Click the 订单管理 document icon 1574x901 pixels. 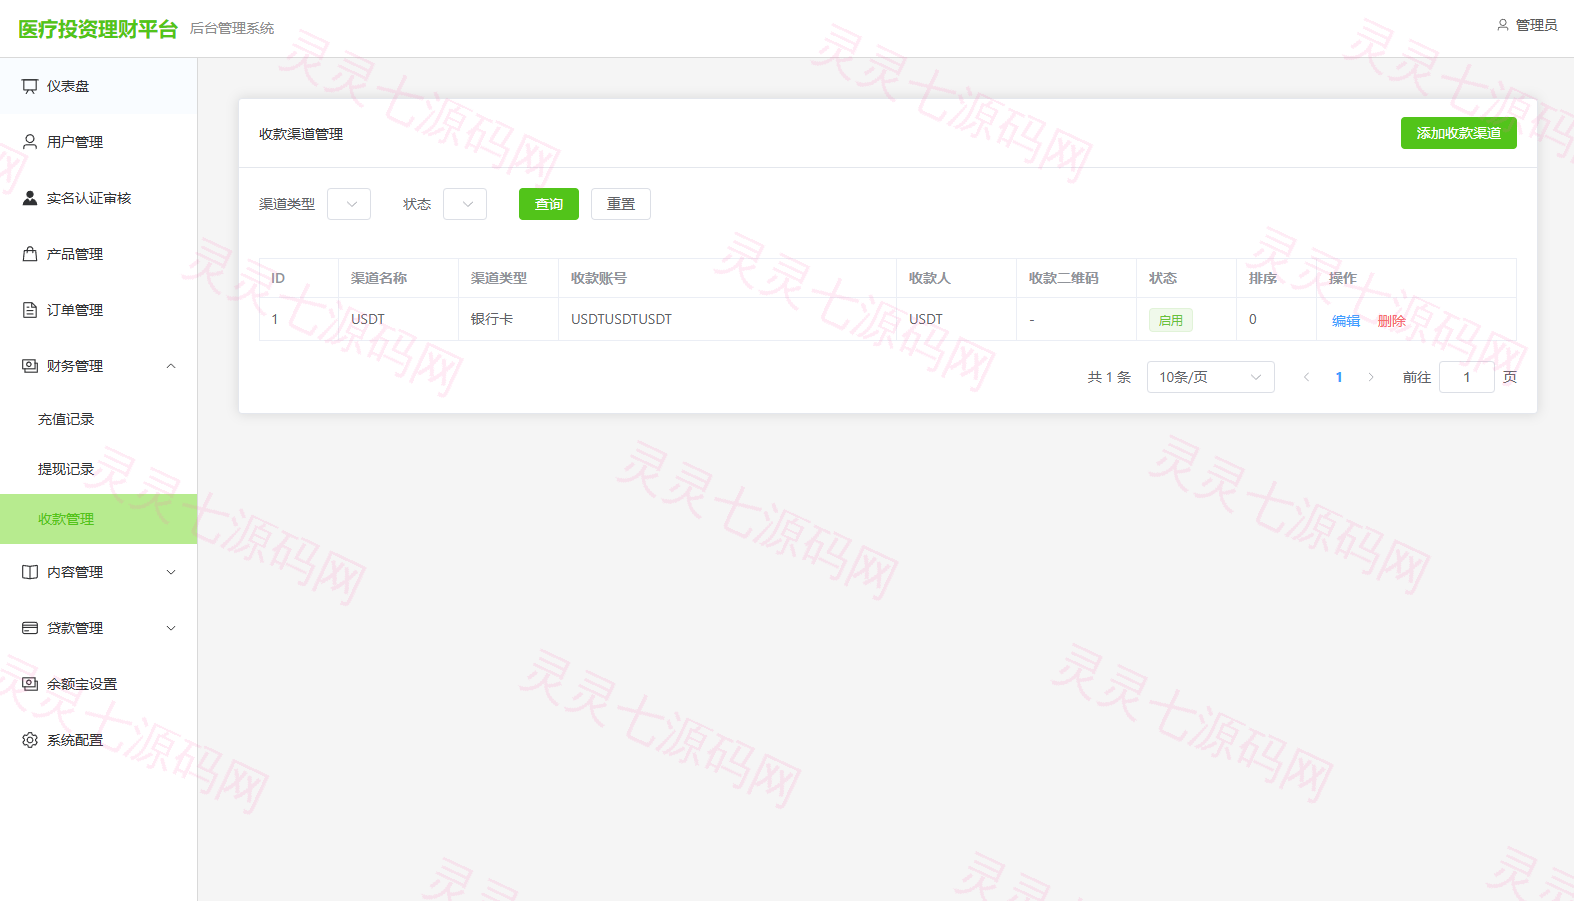(30, 310)
